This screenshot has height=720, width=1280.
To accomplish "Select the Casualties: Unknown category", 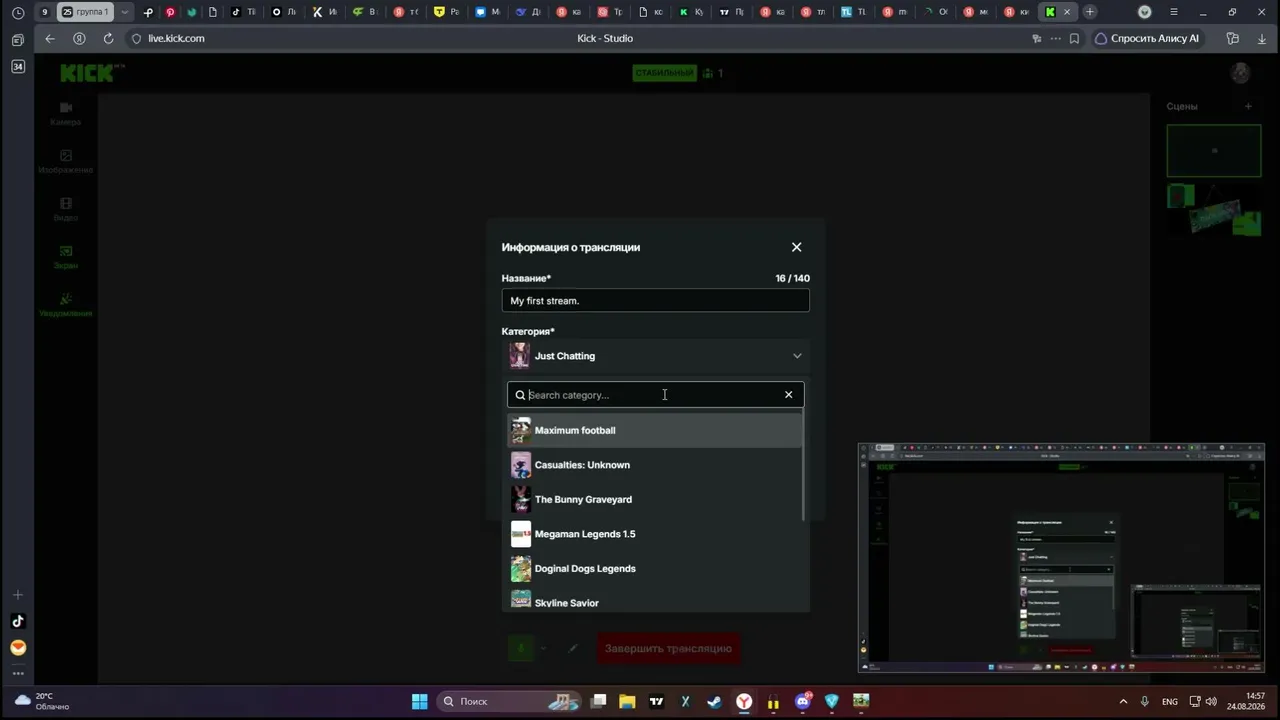I will (x=655, y=465).
